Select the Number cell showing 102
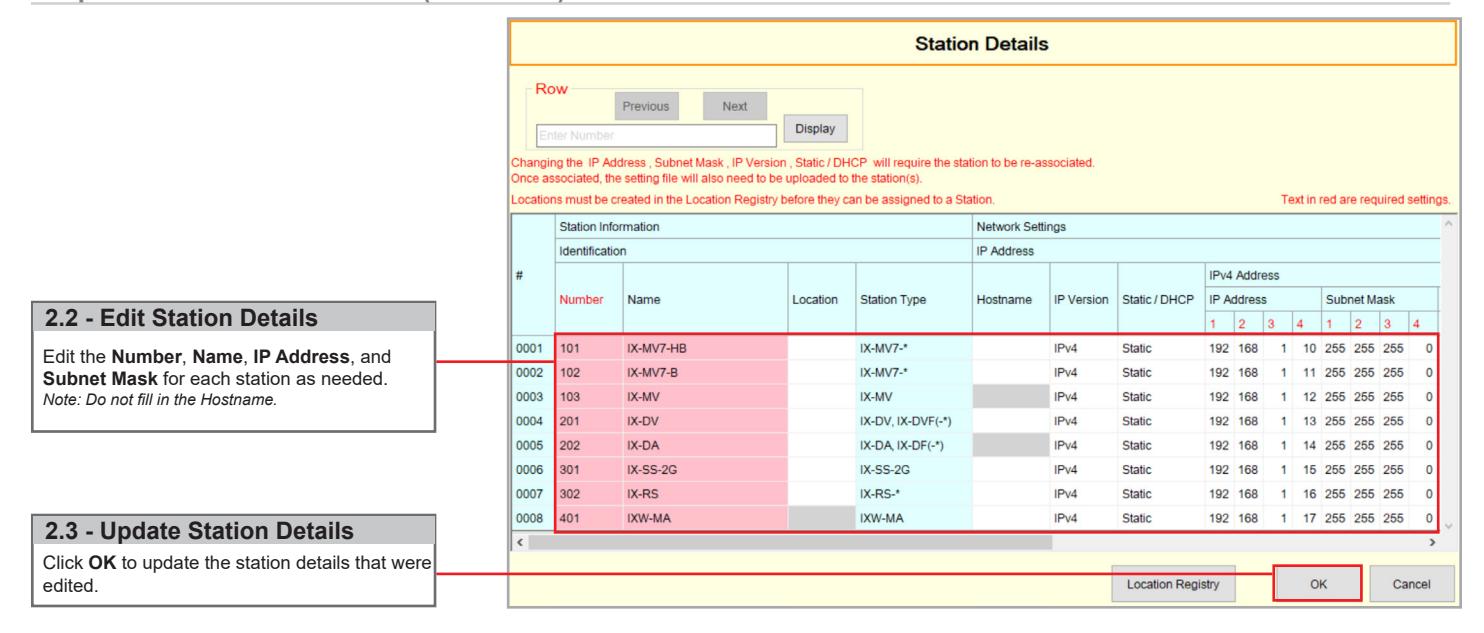The height and width of the screenshot is (633, 1484). click(x=588, y=373)
